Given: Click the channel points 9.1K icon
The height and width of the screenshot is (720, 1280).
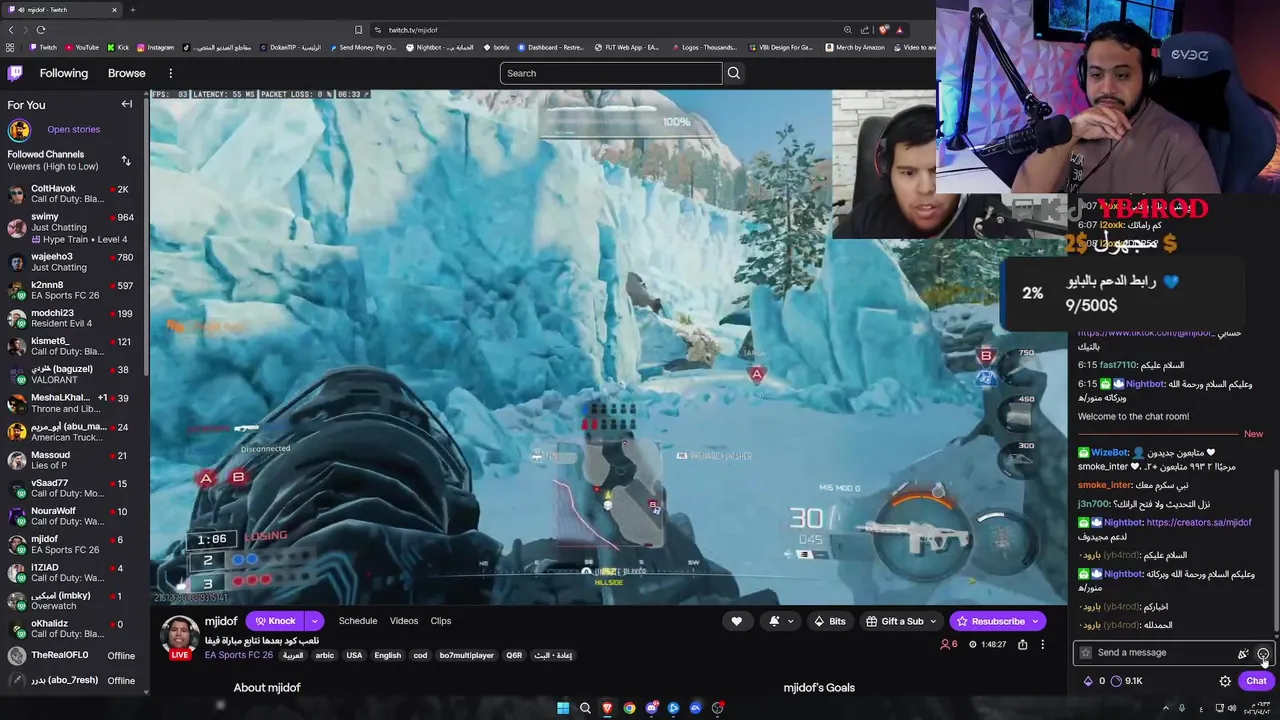Looking at the screenshot, I should pos(1116,681).
